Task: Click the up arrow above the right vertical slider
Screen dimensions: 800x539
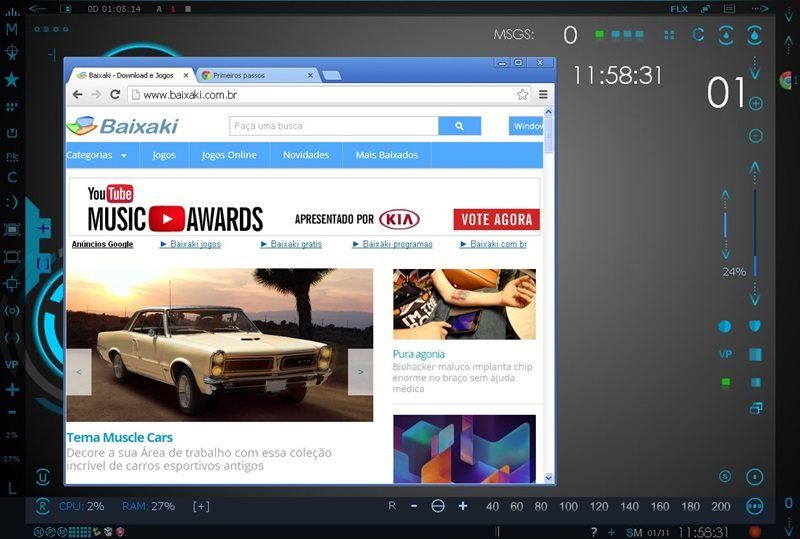Action: tap(755, 172)
